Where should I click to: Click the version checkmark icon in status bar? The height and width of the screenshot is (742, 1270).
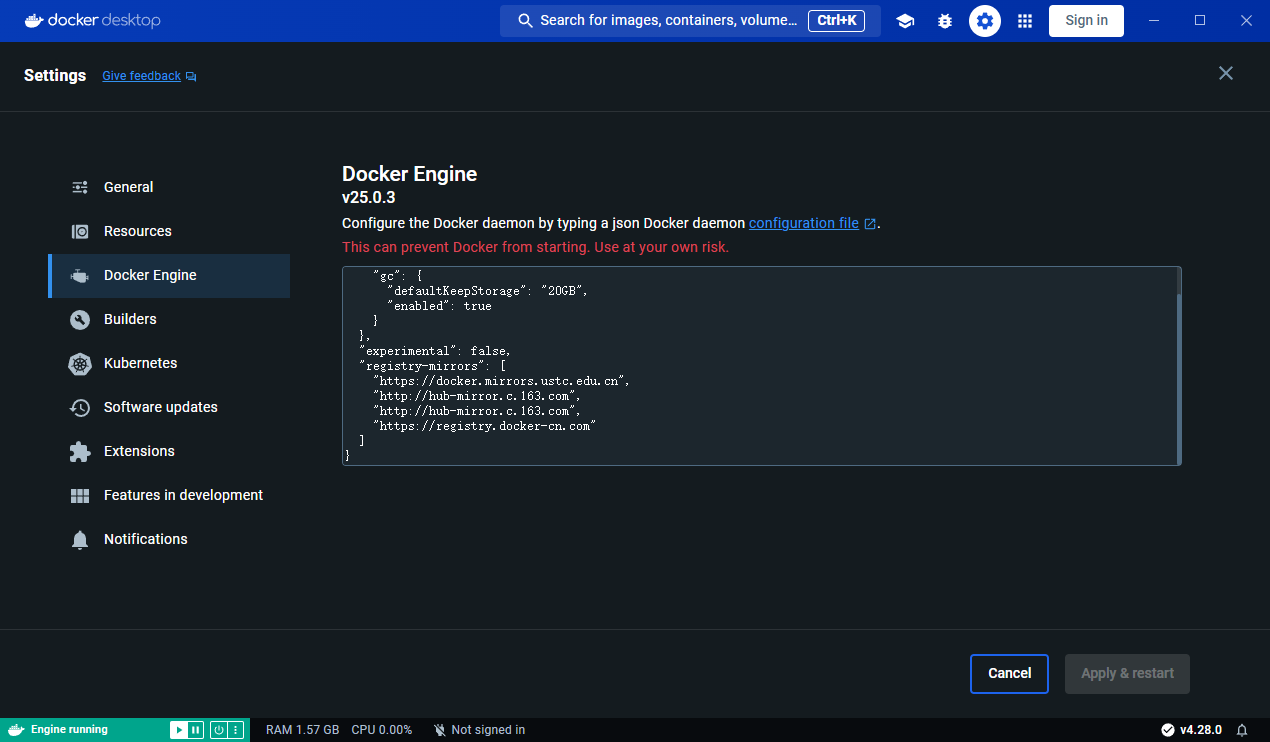click(x=1168, y=730)
